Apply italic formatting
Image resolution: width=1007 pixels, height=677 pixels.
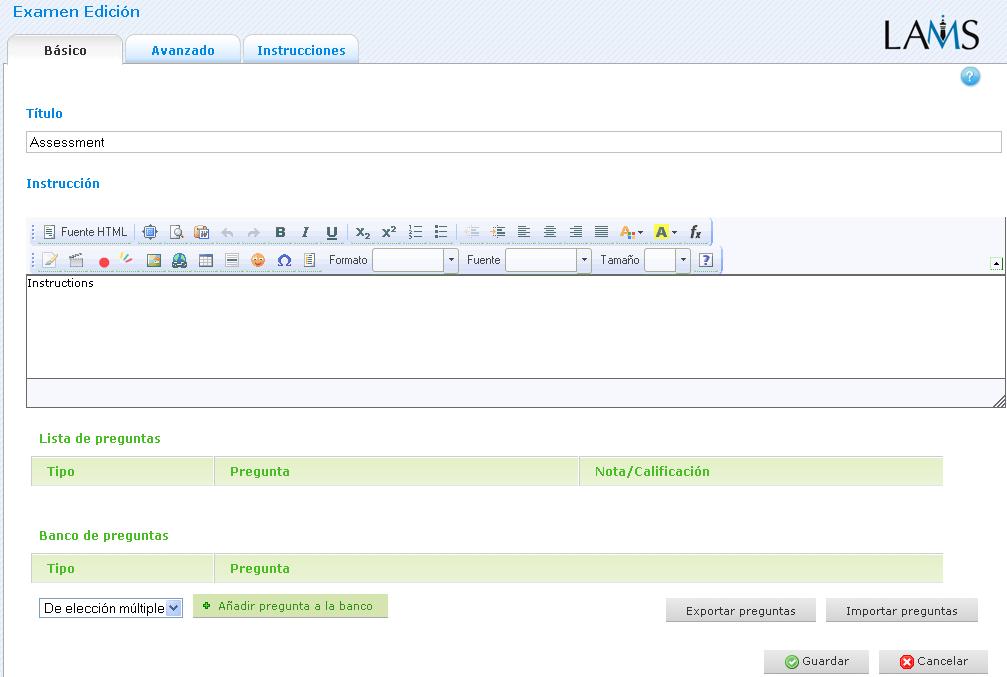click(x=306, y=232)
